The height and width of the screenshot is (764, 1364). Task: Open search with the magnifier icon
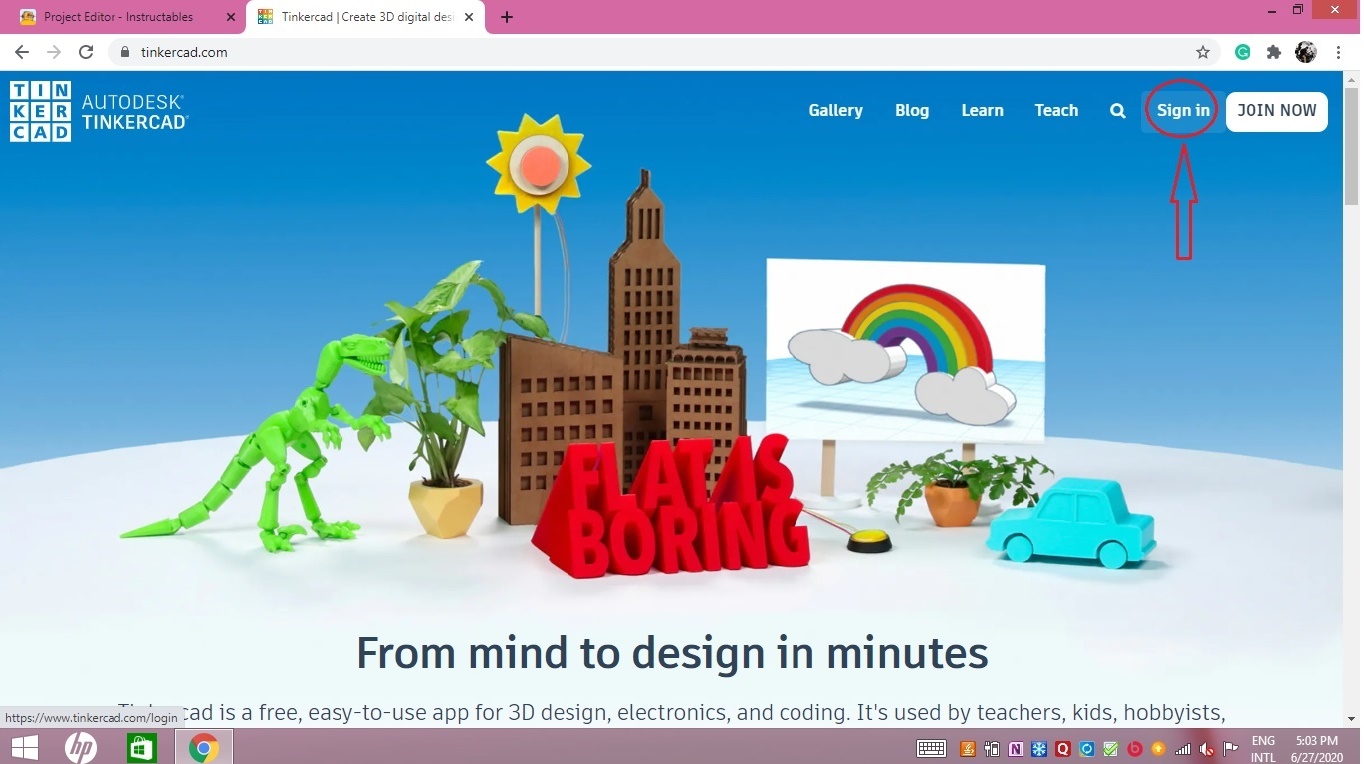coord(1117,110)
